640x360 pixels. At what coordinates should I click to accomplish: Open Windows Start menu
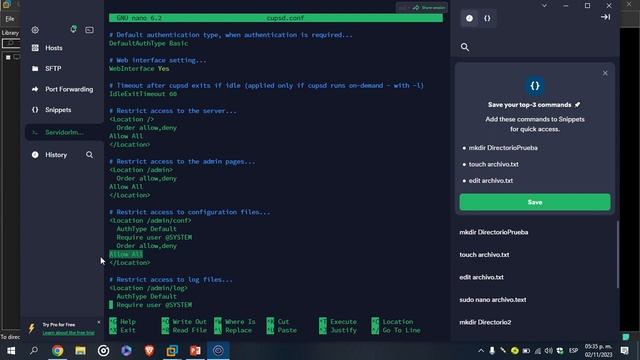tap(11, 351)
